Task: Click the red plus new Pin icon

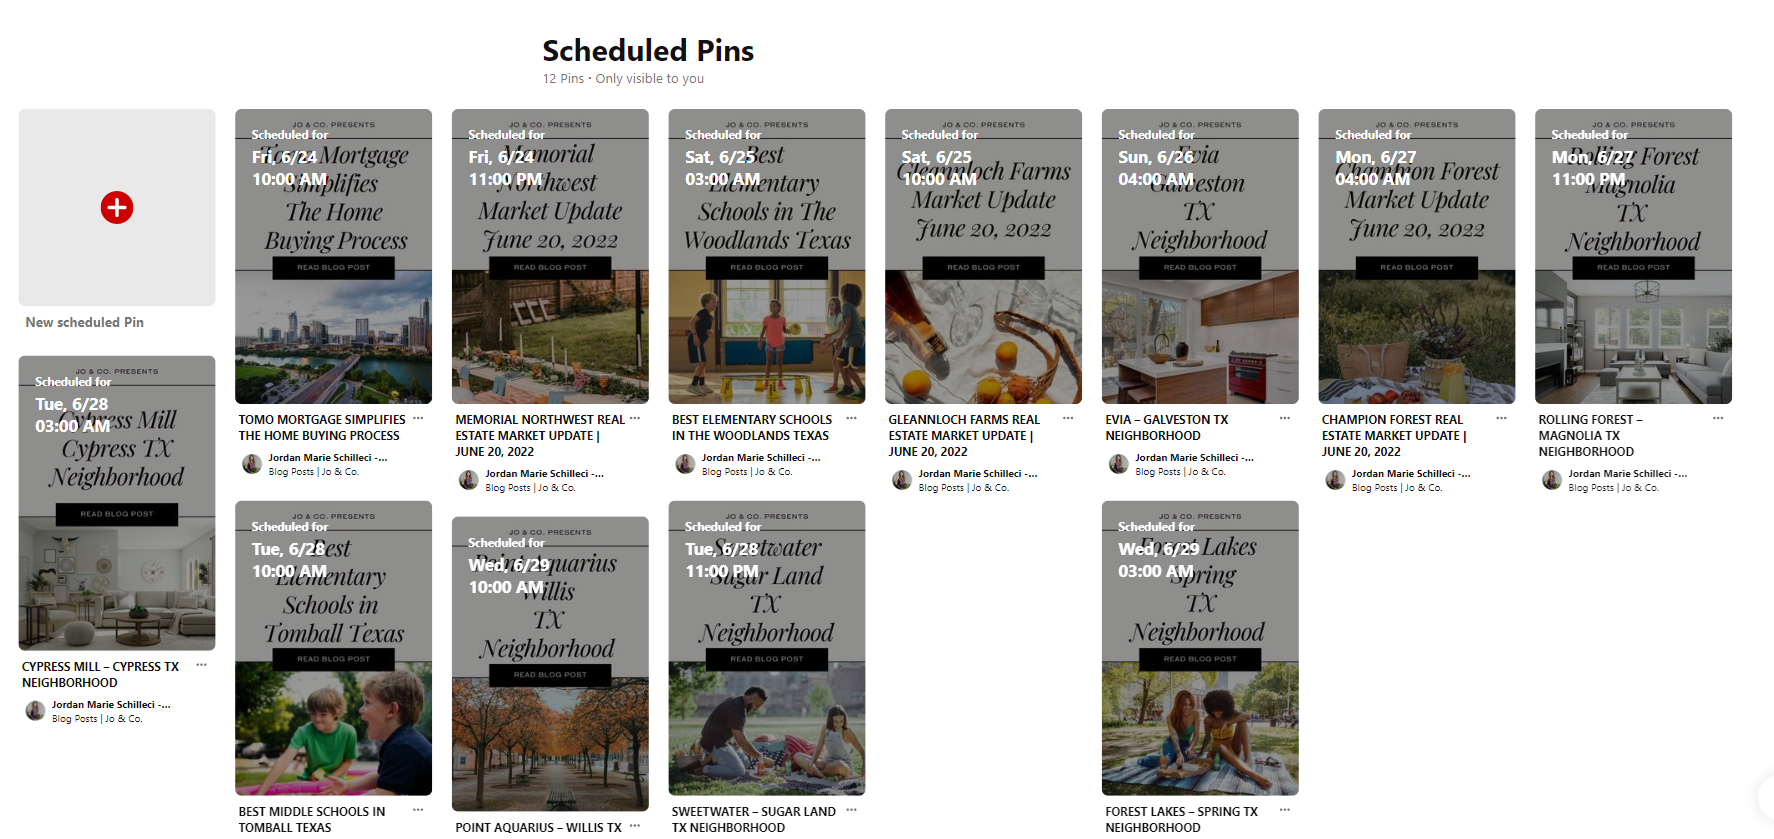Action: point(117,208)
